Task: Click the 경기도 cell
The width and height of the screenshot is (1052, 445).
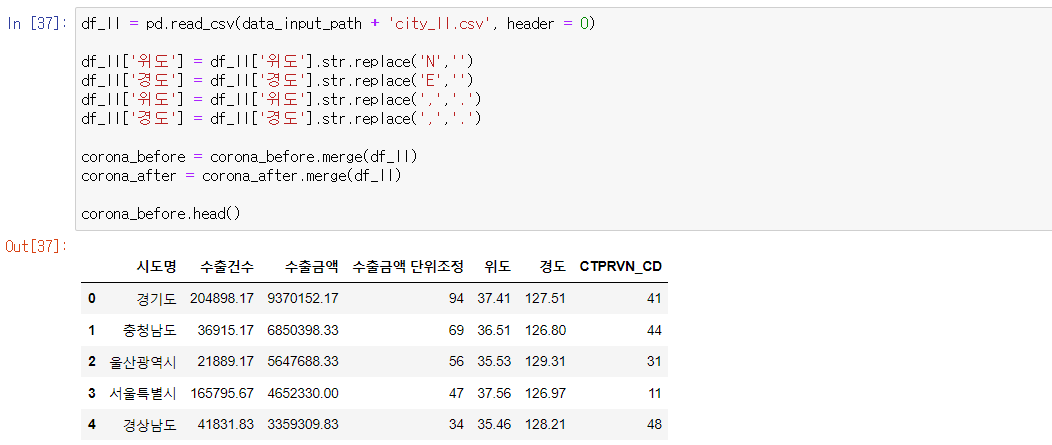Action: 157,299
